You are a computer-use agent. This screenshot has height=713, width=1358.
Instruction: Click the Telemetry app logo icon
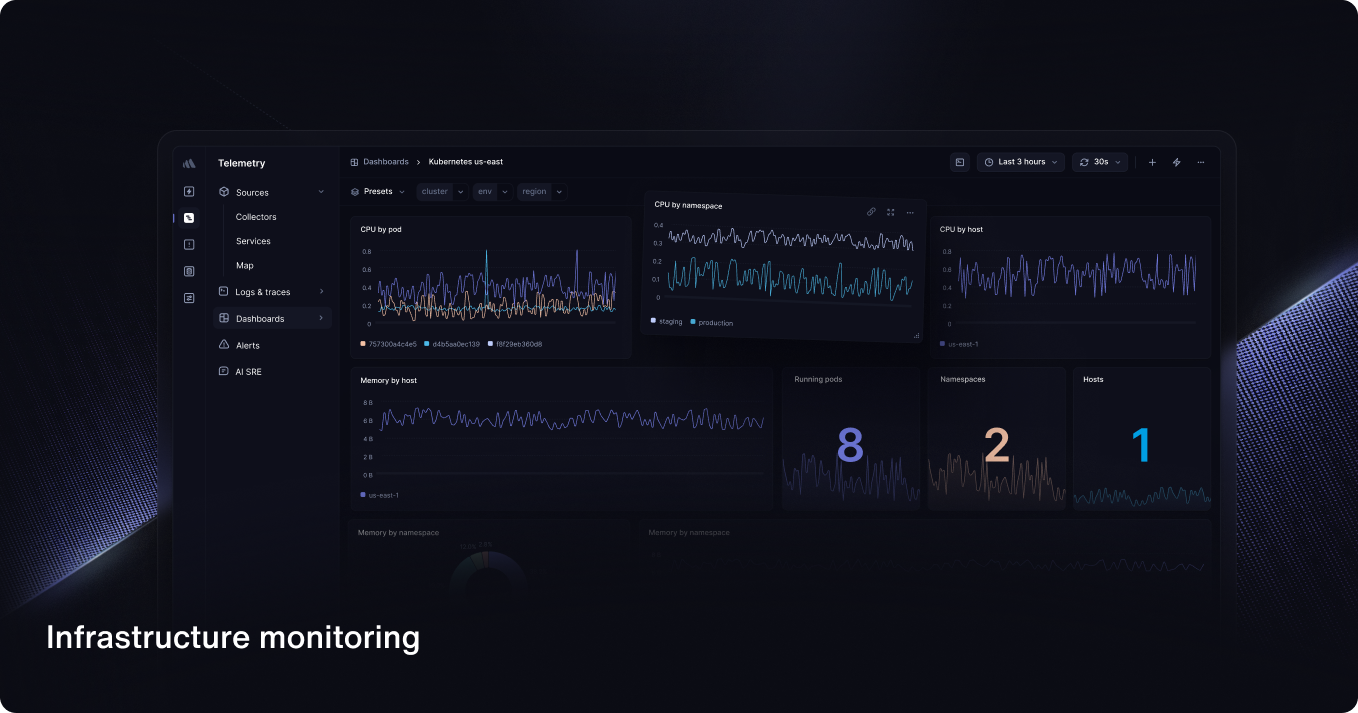tap(189, 163)
